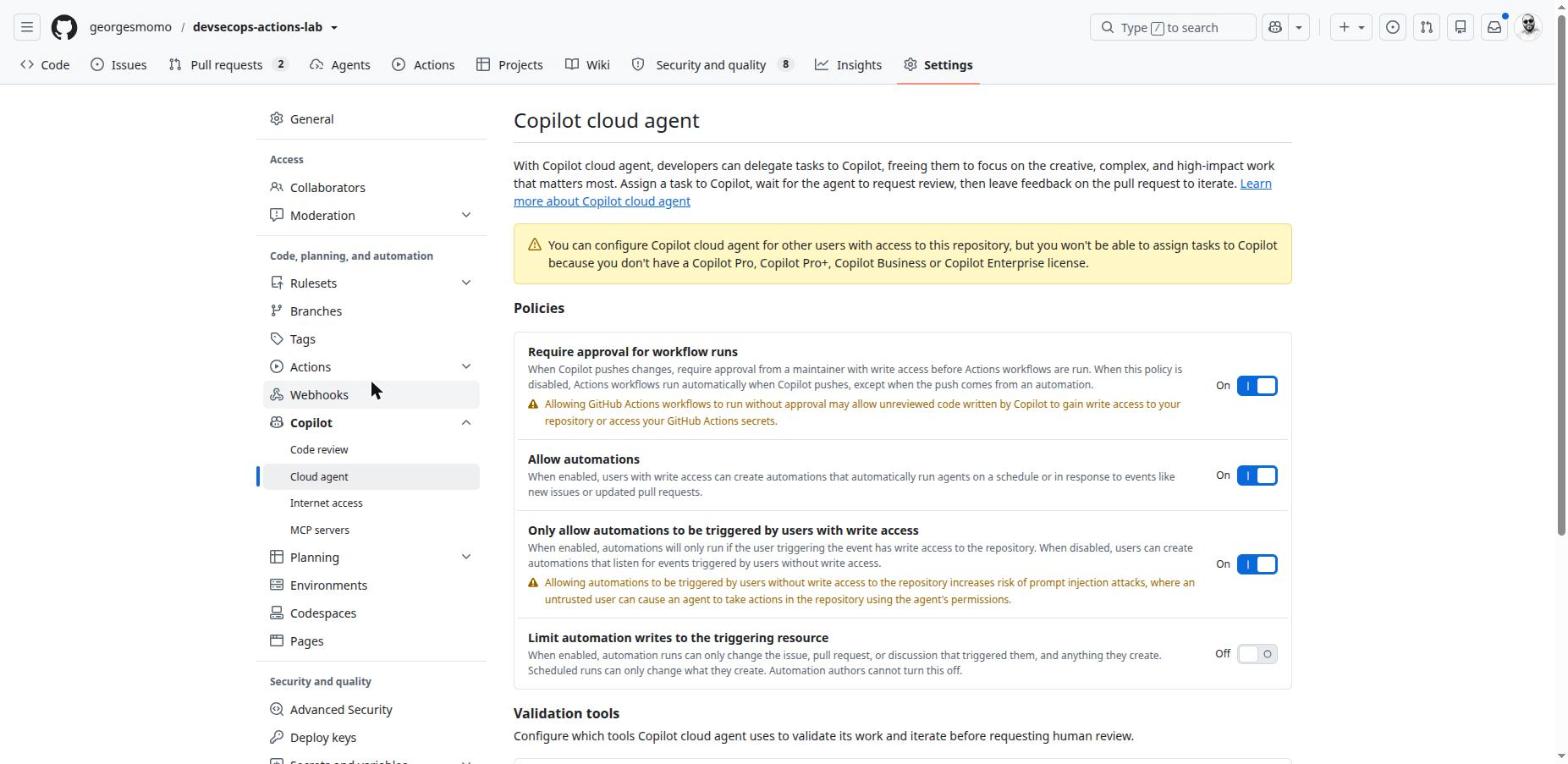Open Pages settings
The height and width of the screenshot is (764, 1568).
pyautogui.click(x=371, y=641)
